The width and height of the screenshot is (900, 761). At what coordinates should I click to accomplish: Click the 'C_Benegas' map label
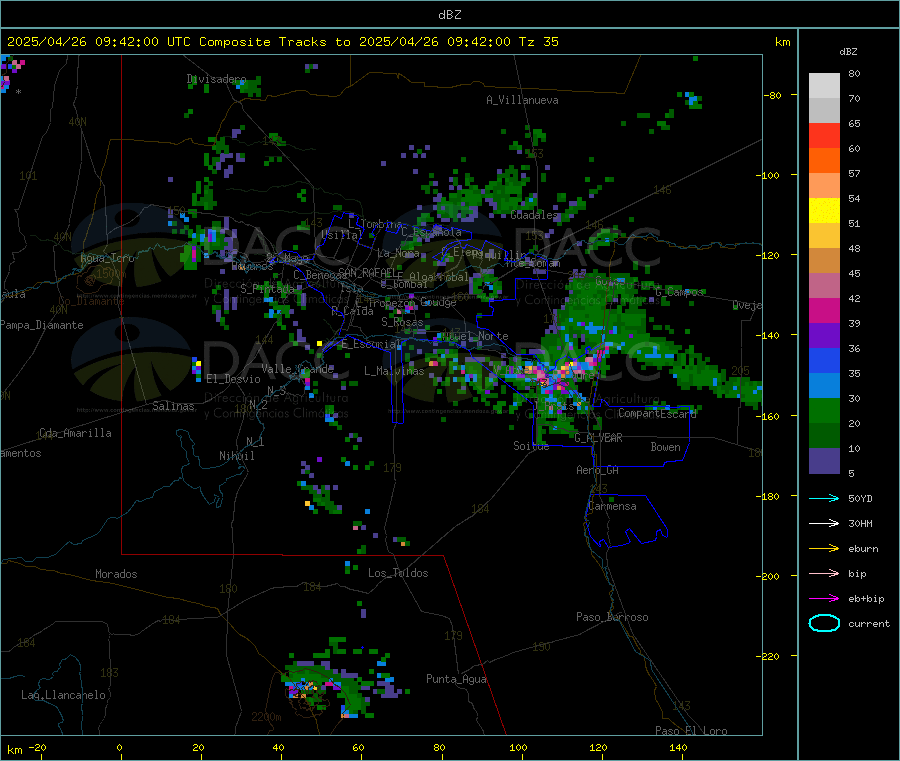(x=320, y=275)
